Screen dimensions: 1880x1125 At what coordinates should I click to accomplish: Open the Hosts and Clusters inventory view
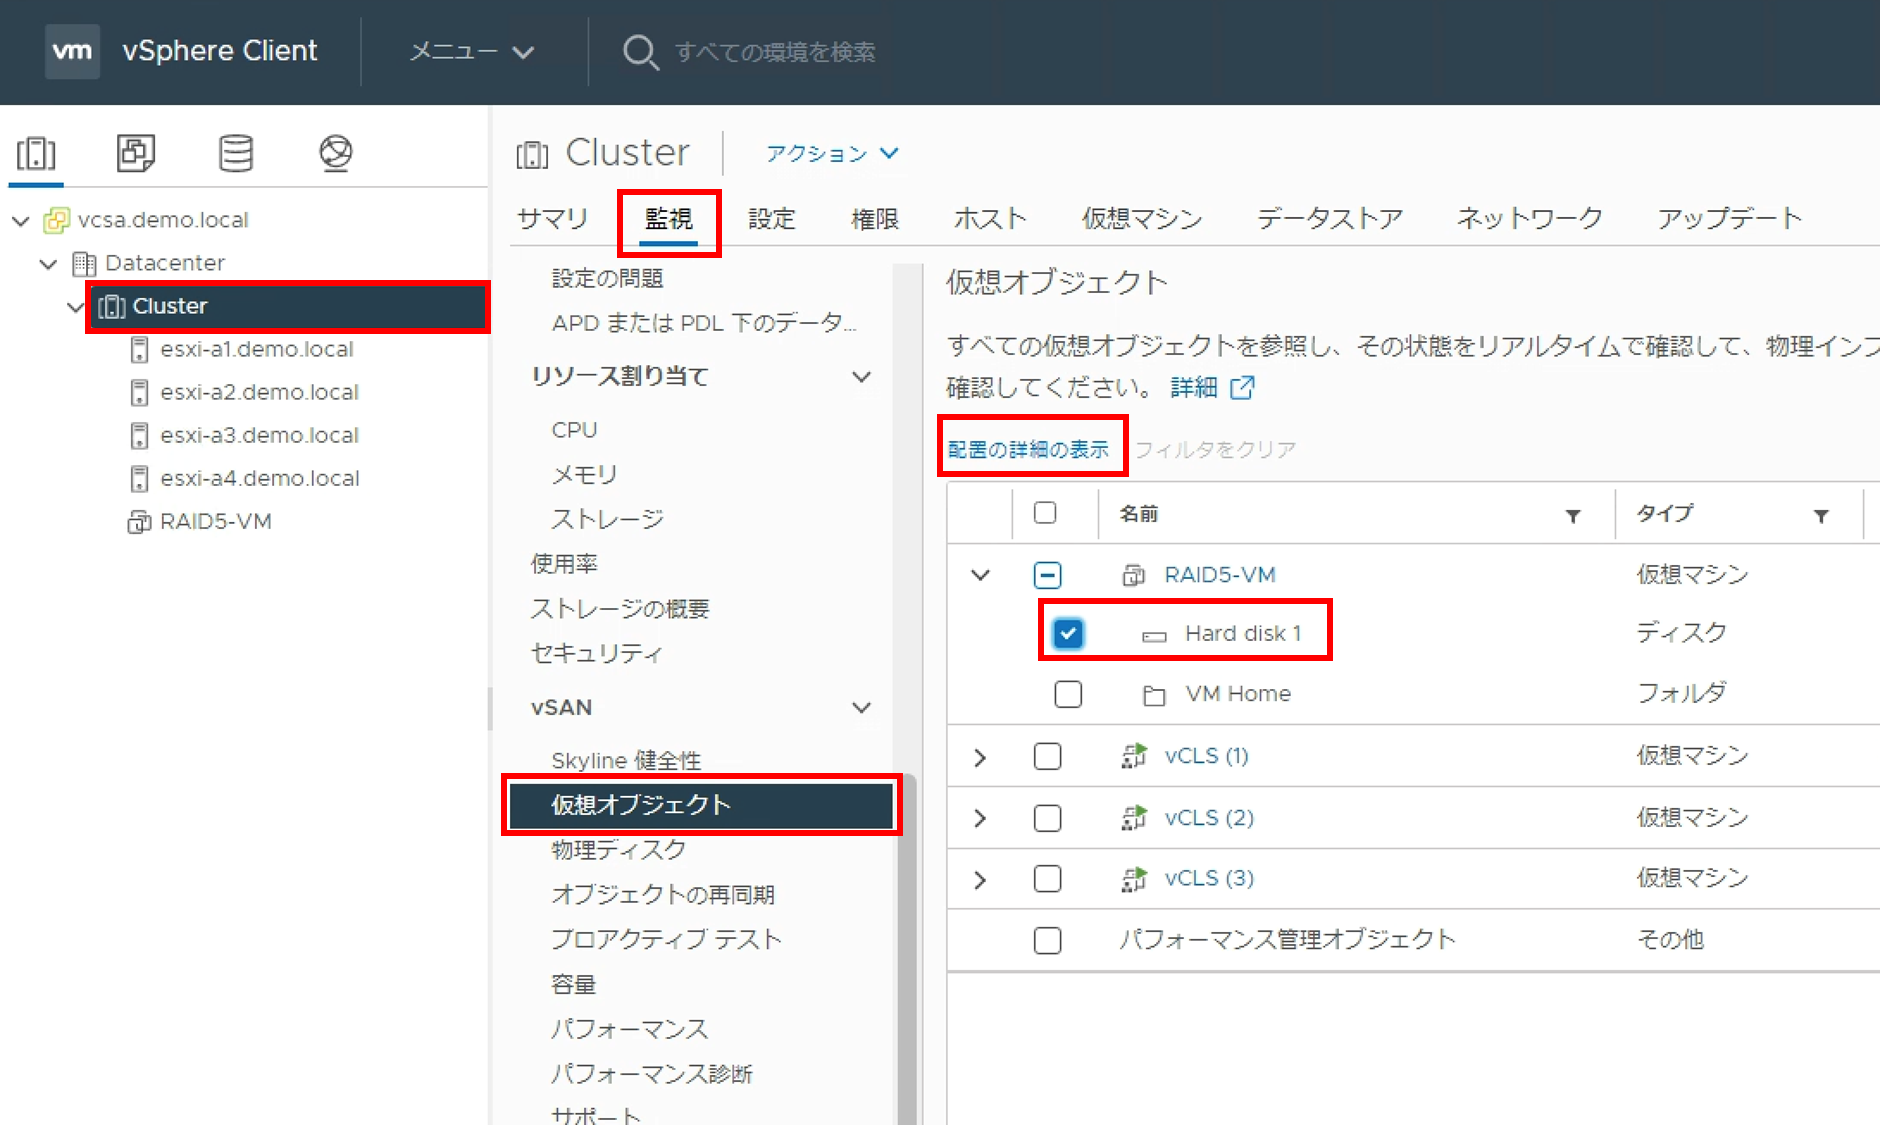[36, 153]
